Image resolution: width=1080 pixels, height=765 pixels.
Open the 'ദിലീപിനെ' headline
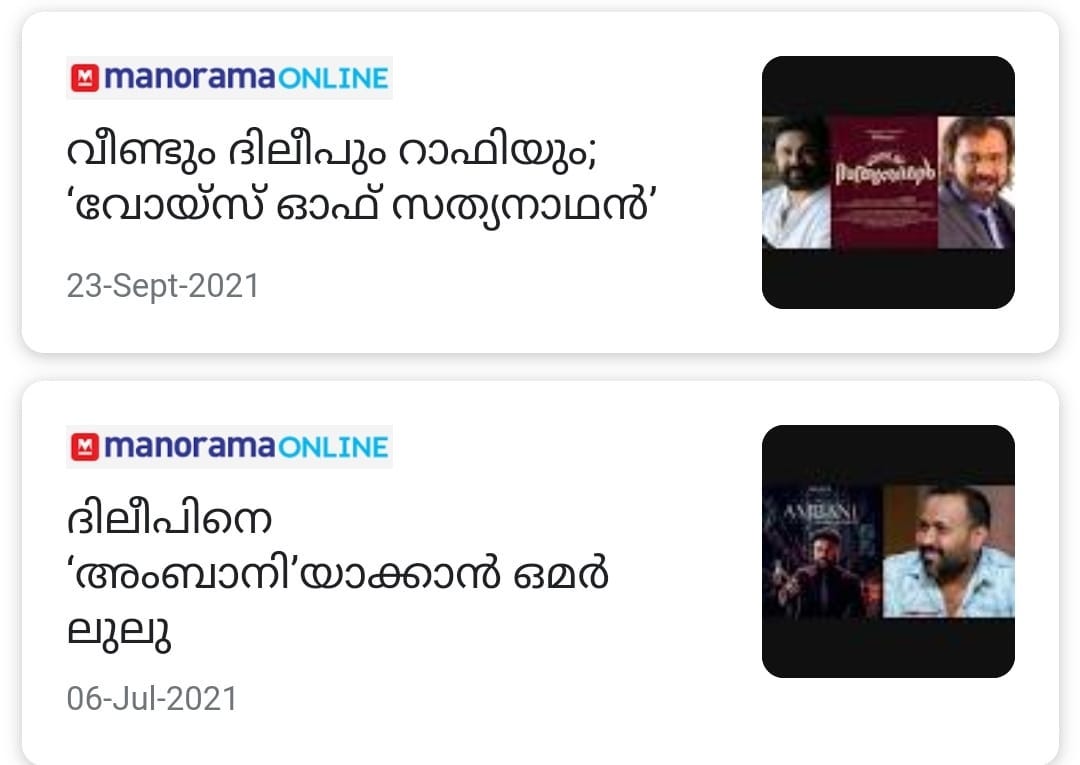[x=169, y=519]
